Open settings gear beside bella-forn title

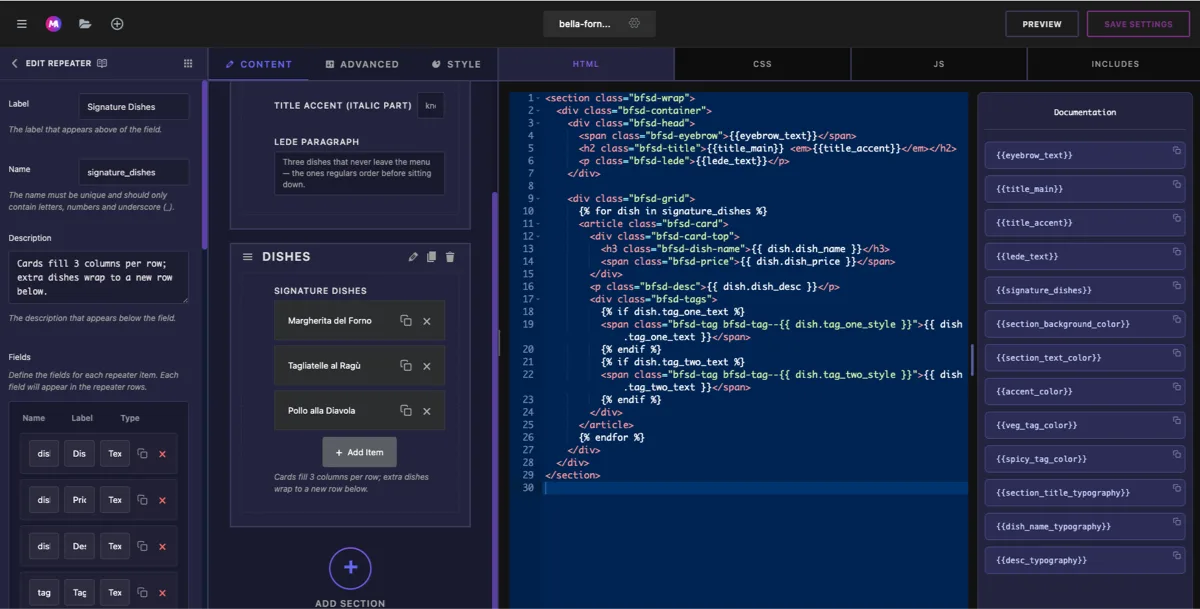(634, 23)
